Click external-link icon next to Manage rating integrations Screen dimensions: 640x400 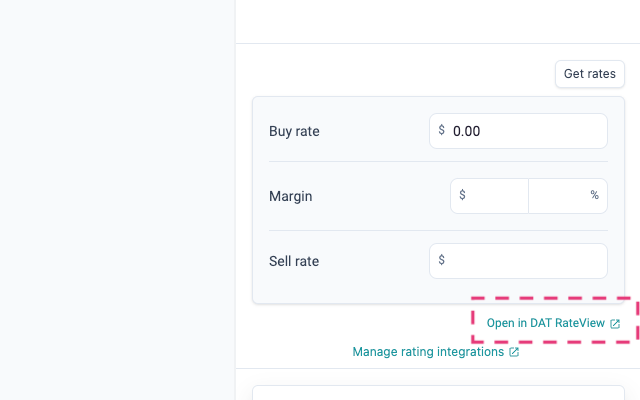(x=514, y=352)
